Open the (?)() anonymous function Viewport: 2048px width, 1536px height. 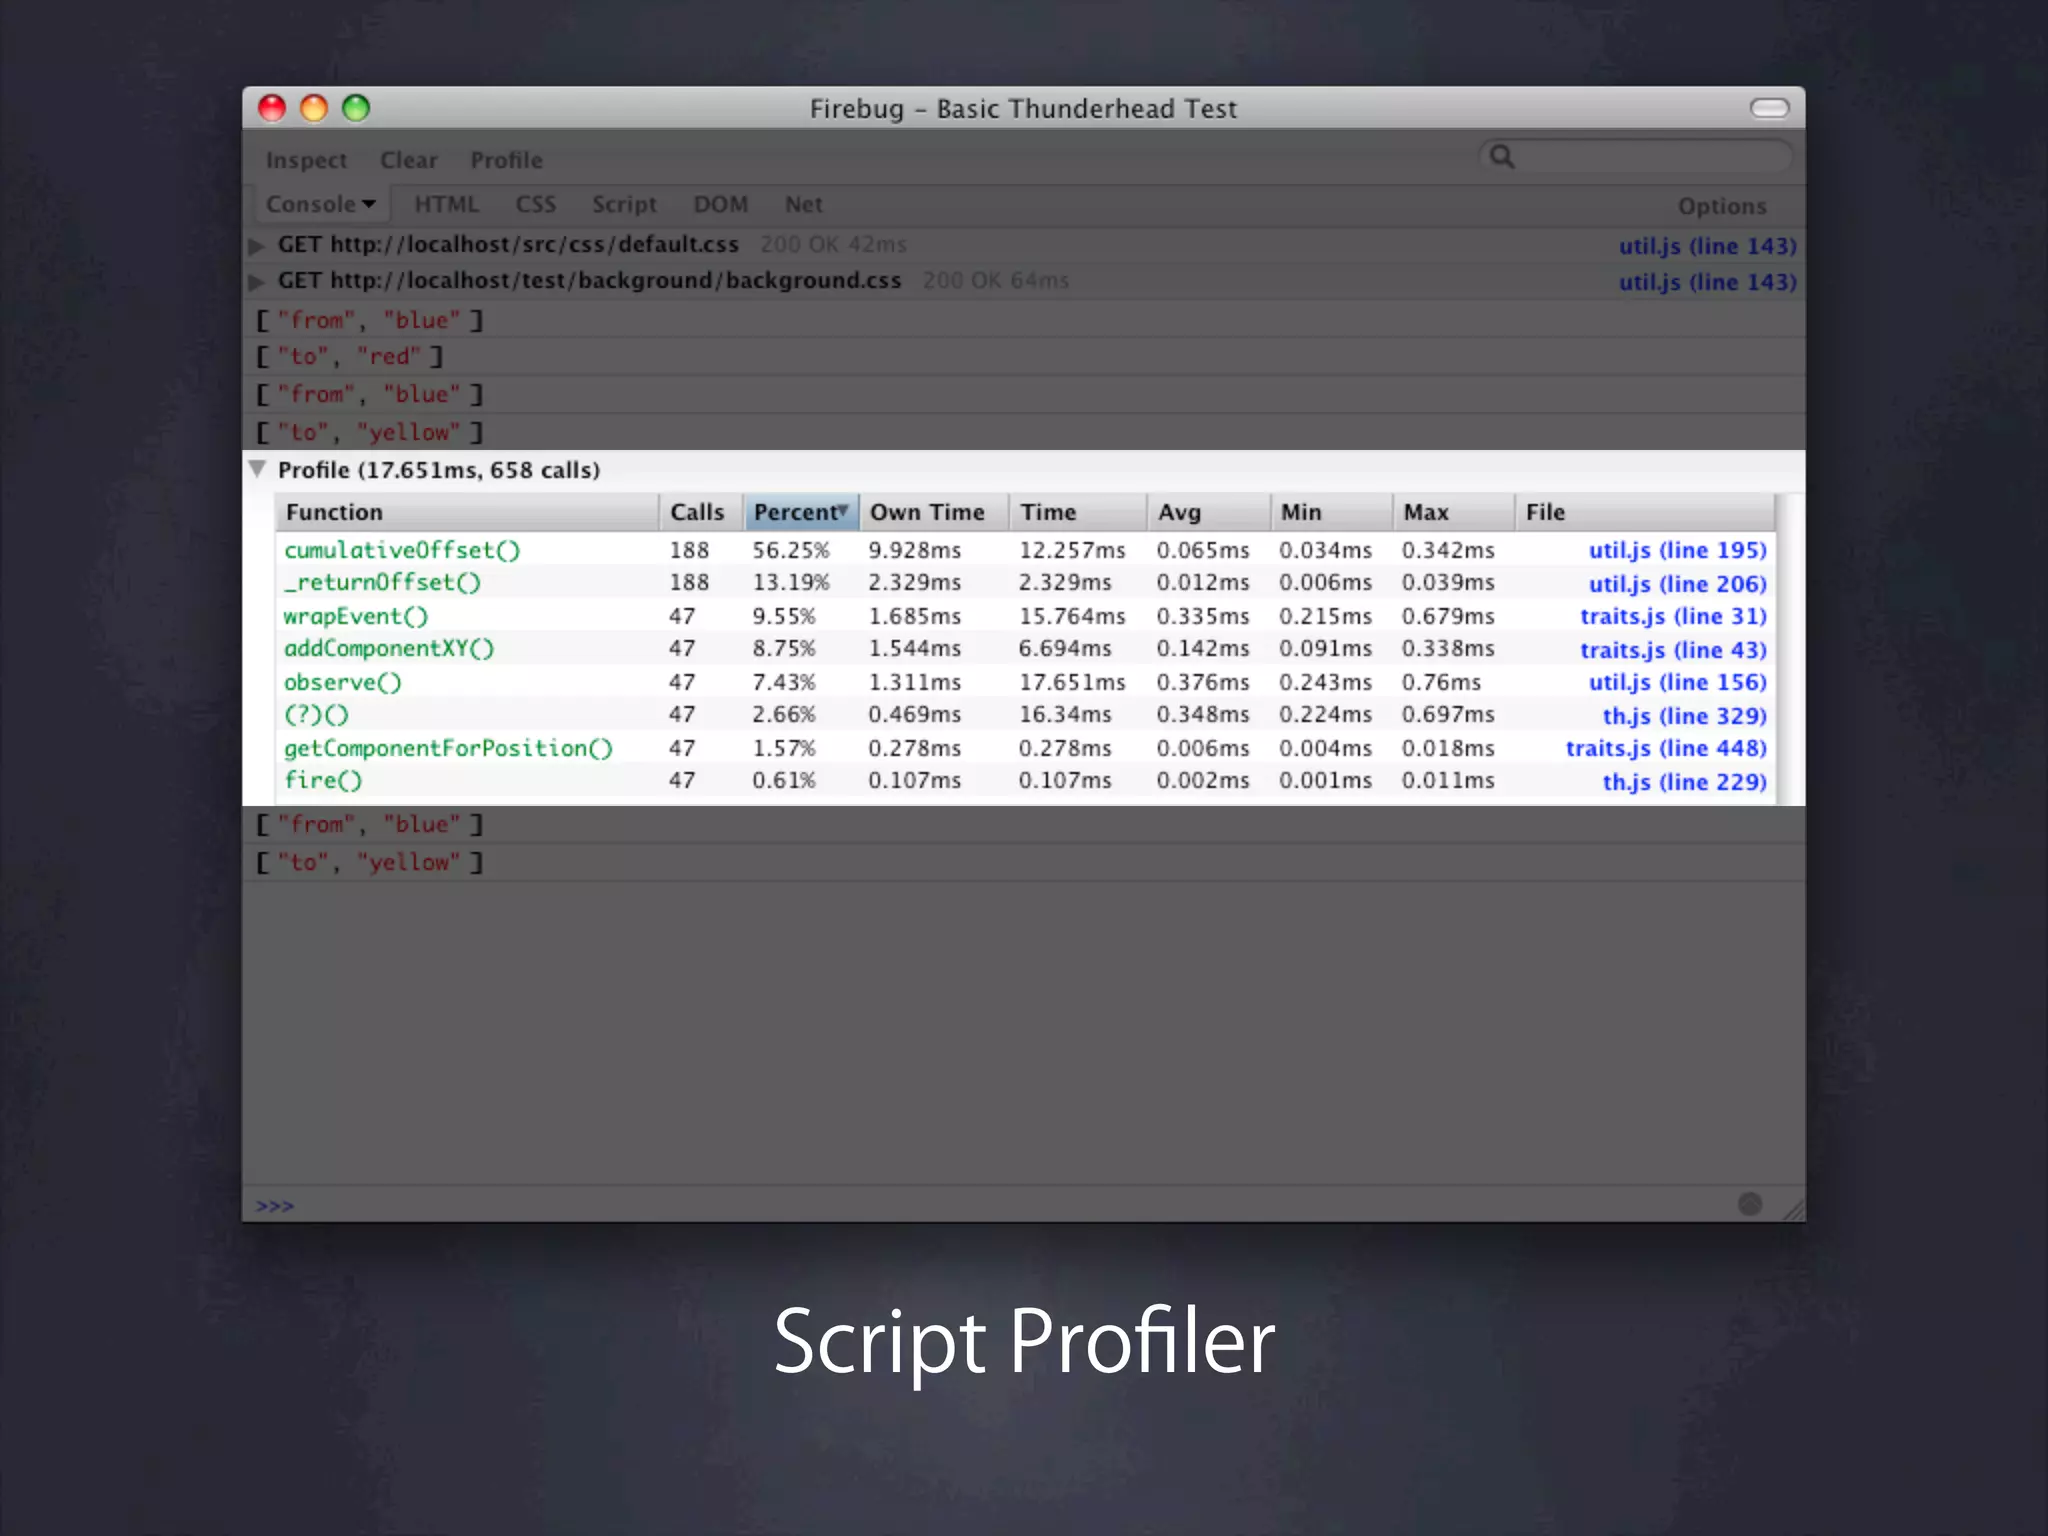click(316, 715)
